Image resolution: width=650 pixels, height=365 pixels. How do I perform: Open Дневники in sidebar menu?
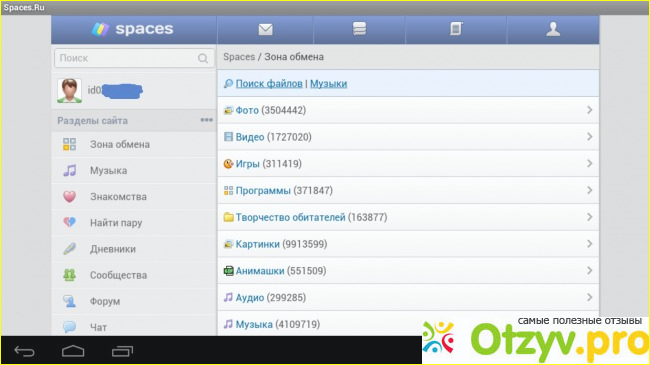click(x=134, y=249)
